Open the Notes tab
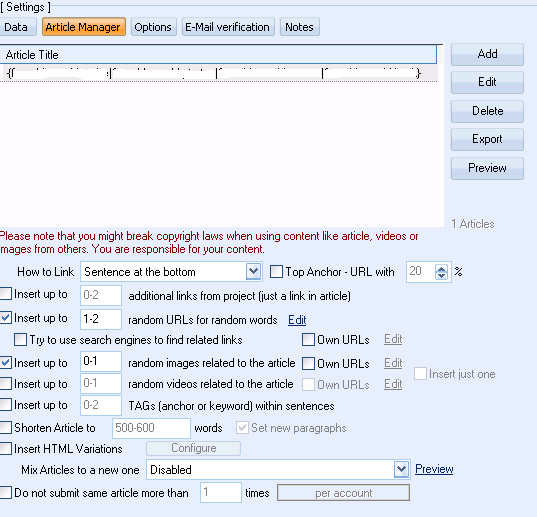This screenshot has height=517, width=537. point(300,27)
